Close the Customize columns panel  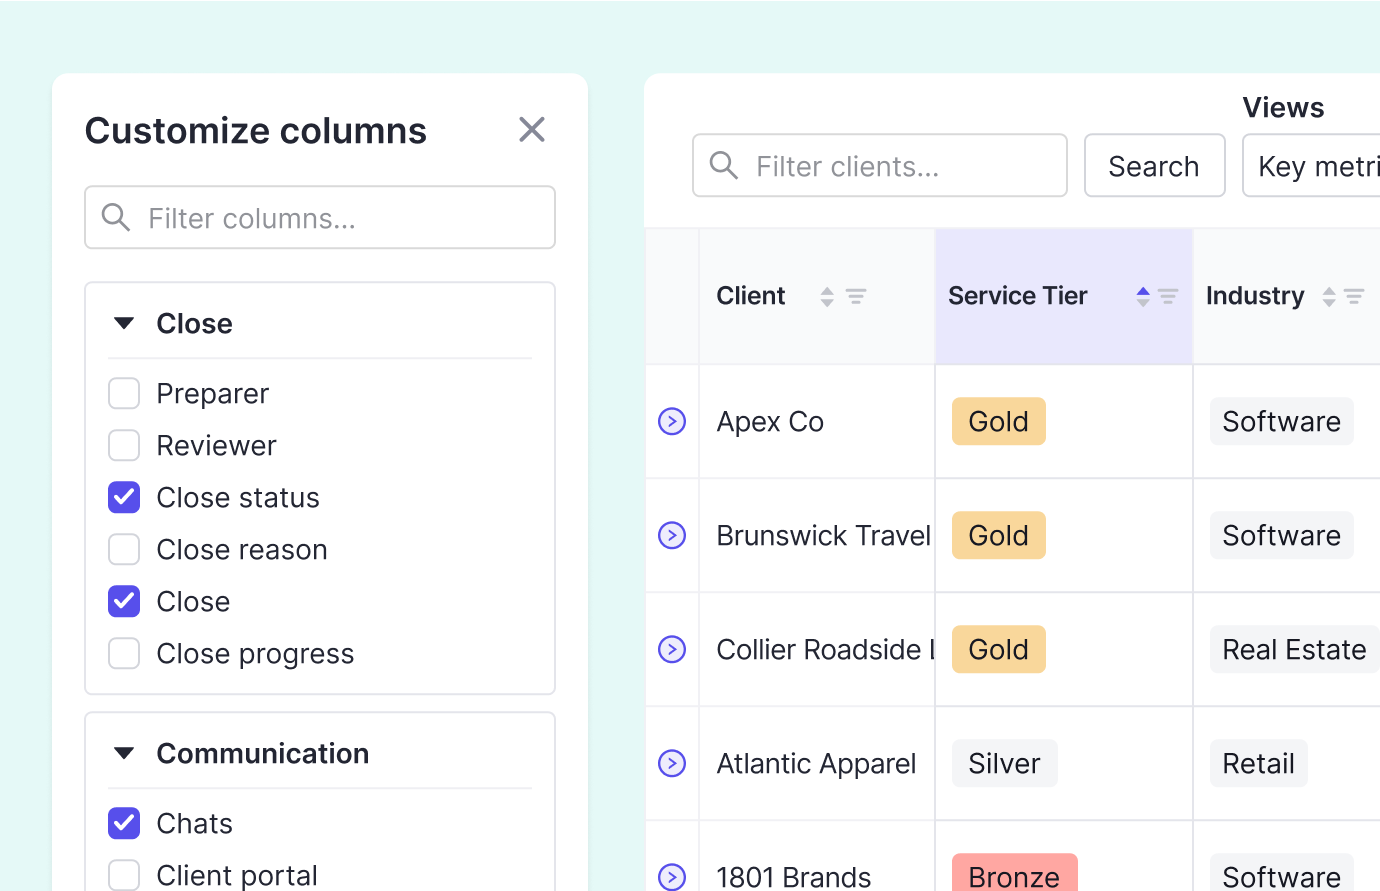coord(532,129)
